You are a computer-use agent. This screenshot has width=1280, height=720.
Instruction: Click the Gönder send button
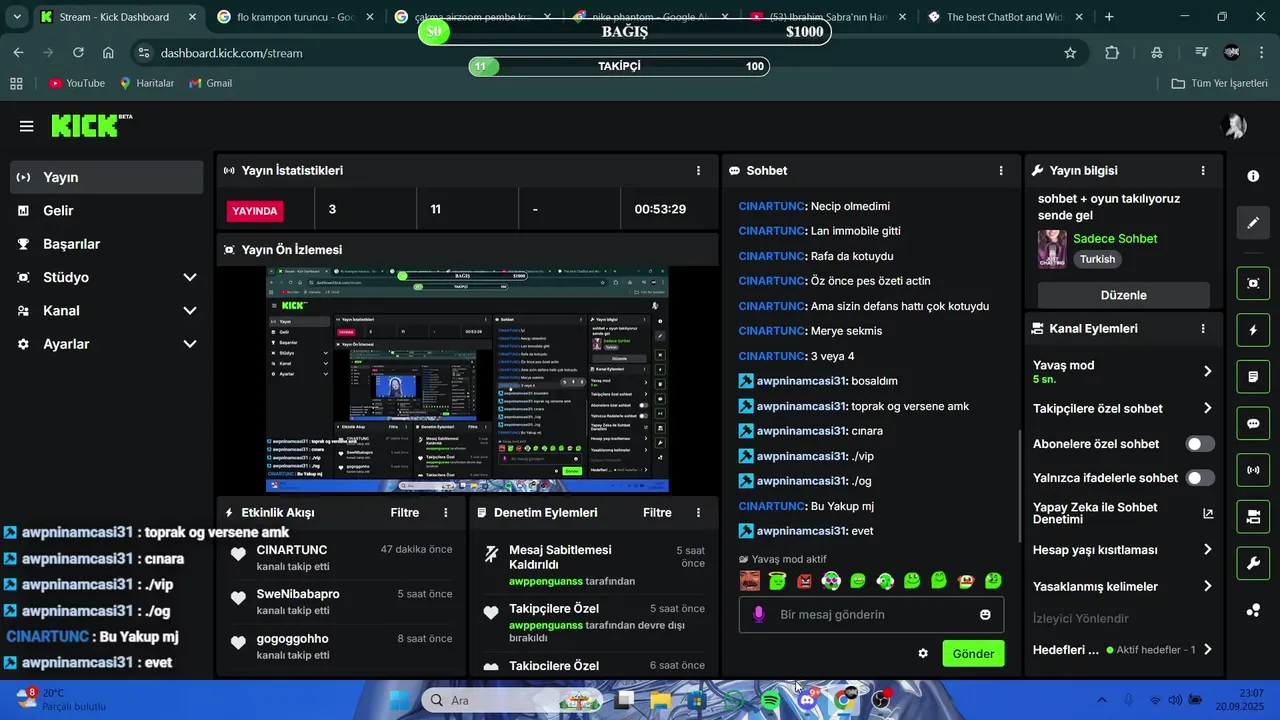pyautogui.click(x=973, y=653)
